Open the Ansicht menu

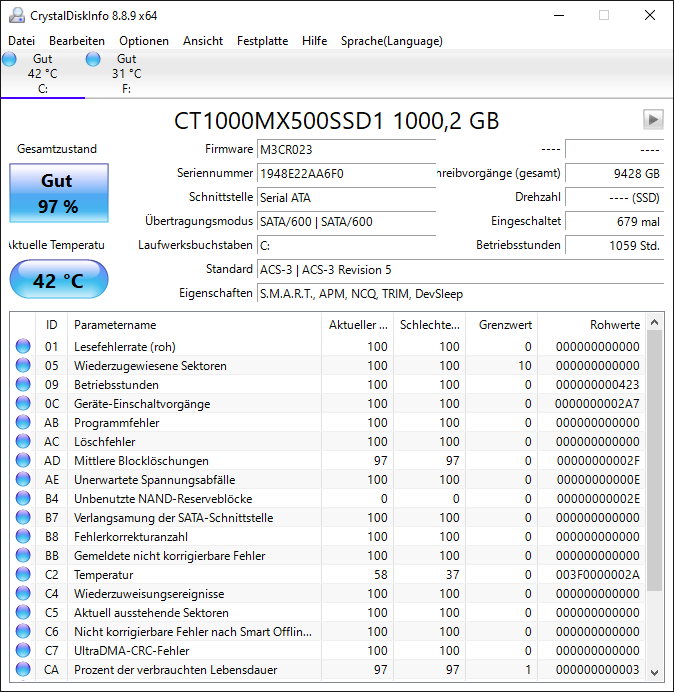tap(203, 41)
